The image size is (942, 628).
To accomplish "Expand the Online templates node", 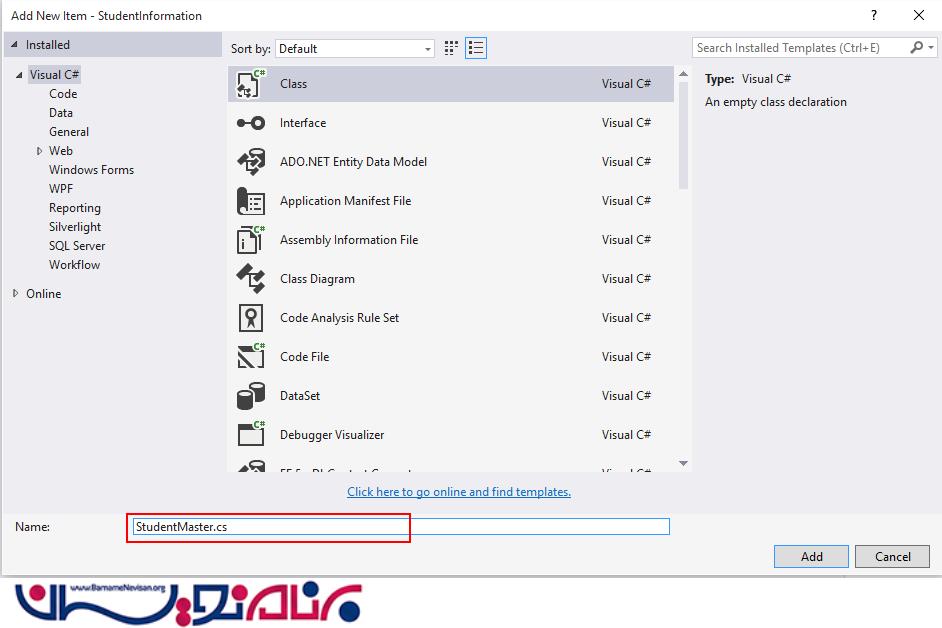I will (x=16, y=294).
